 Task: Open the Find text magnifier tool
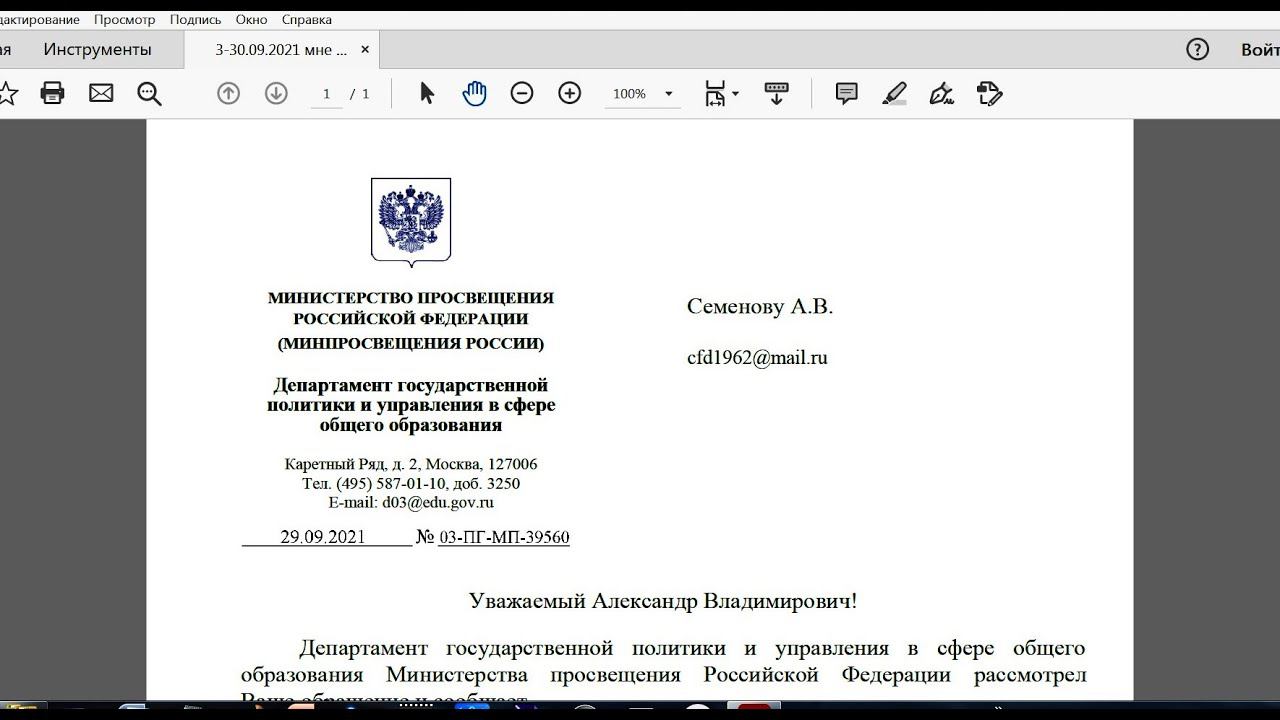(149, 94)
